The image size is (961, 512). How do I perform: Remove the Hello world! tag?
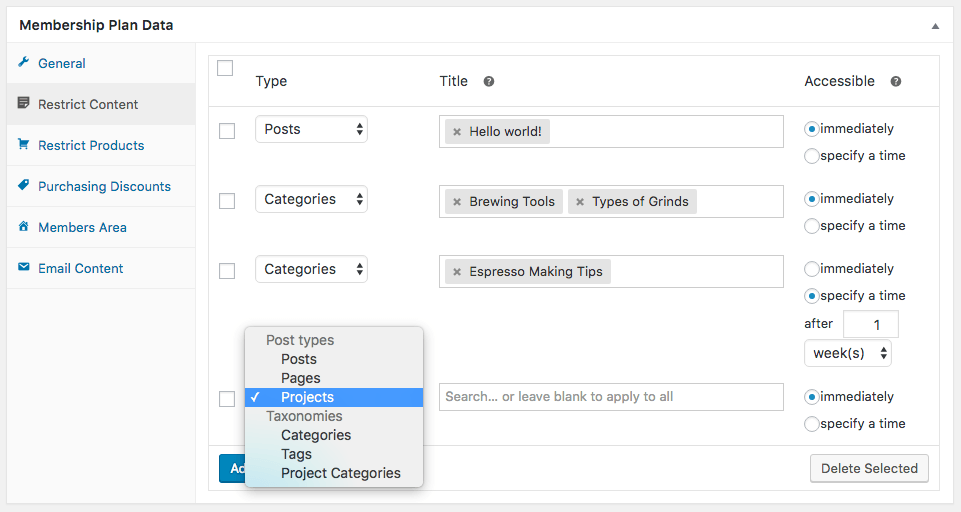coord(457,132)
